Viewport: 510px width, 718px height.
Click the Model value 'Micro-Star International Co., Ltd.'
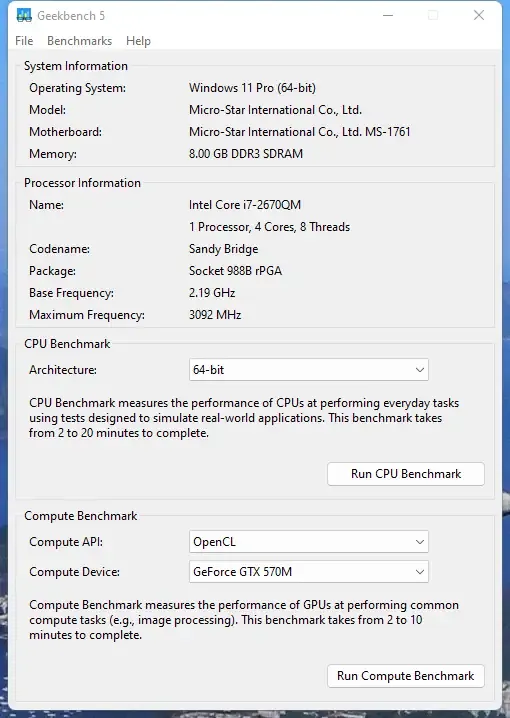[275, 110]
